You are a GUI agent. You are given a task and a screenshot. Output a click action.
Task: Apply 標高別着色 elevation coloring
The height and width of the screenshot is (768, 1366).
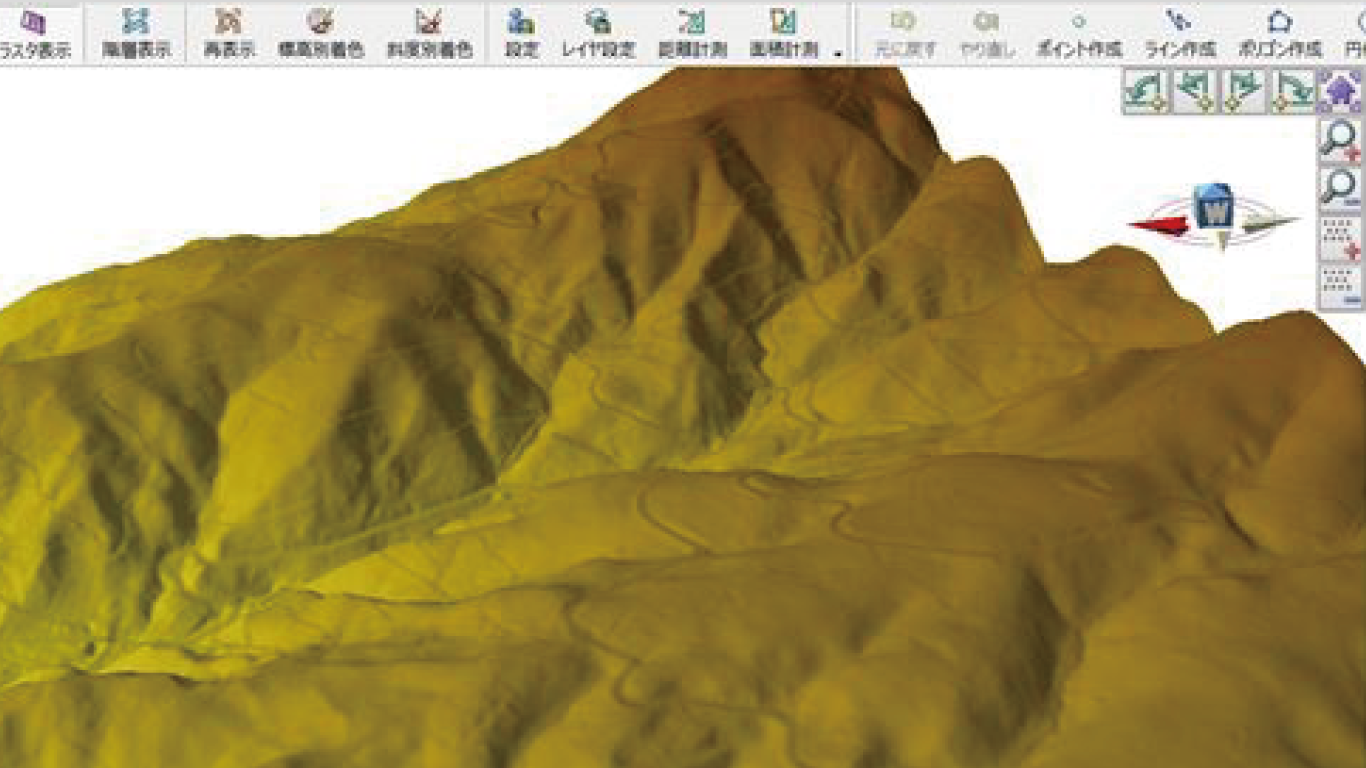320,33
